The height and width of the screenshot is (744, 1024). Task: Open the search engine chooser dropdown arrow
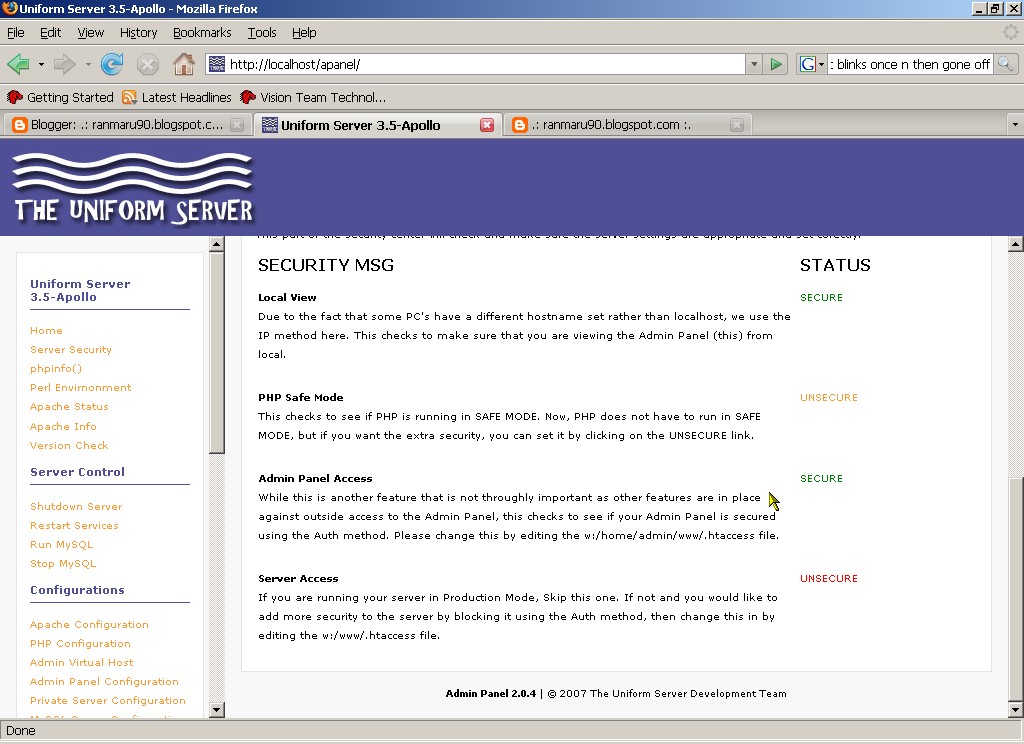(822, 64)
